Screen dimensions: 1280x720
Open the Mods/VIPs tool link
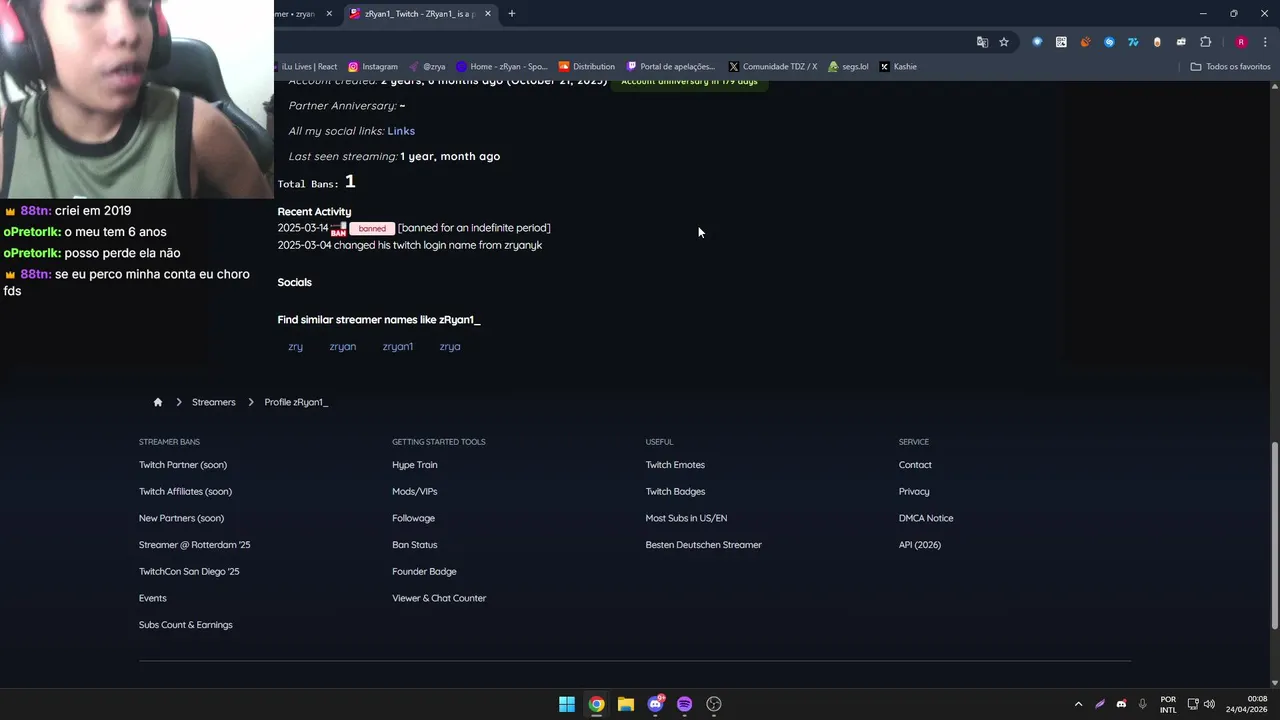tap(415, 492)
